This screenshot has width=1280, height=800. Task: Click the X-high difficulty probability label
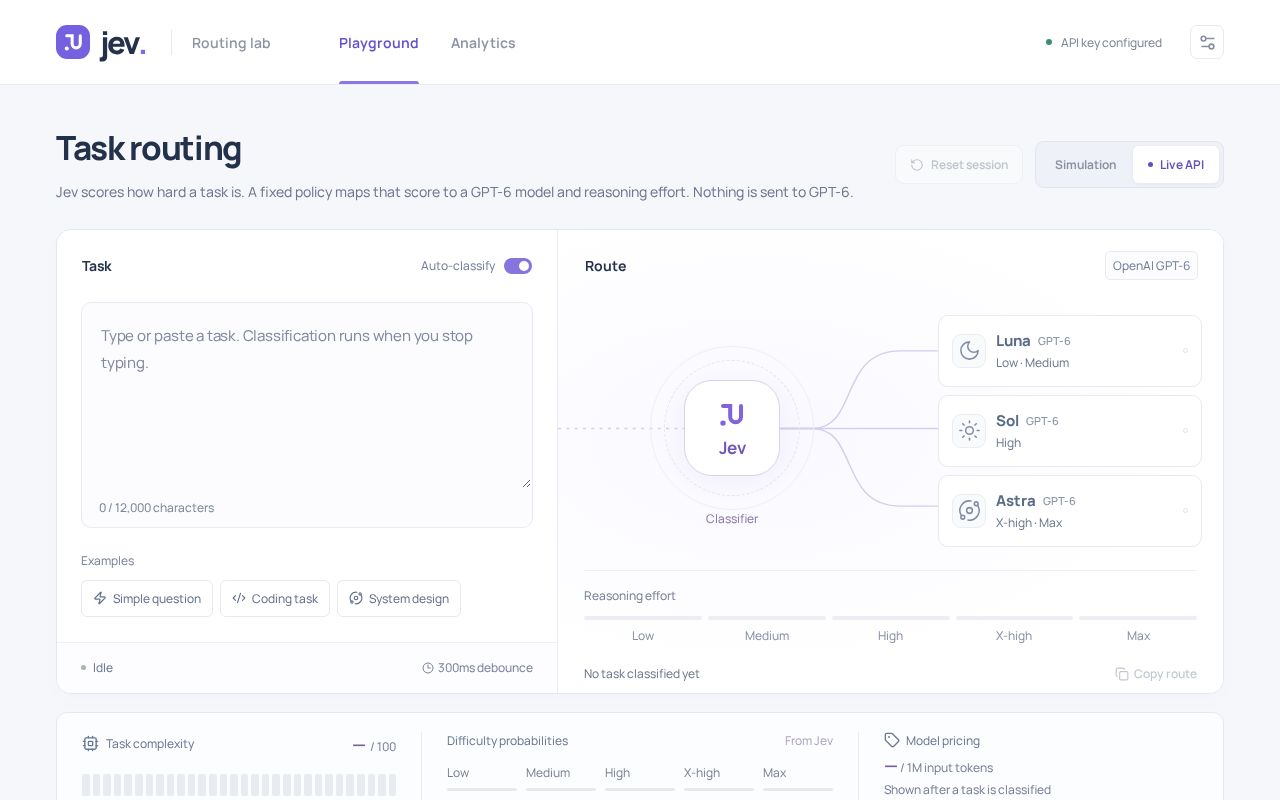[702, 773]
